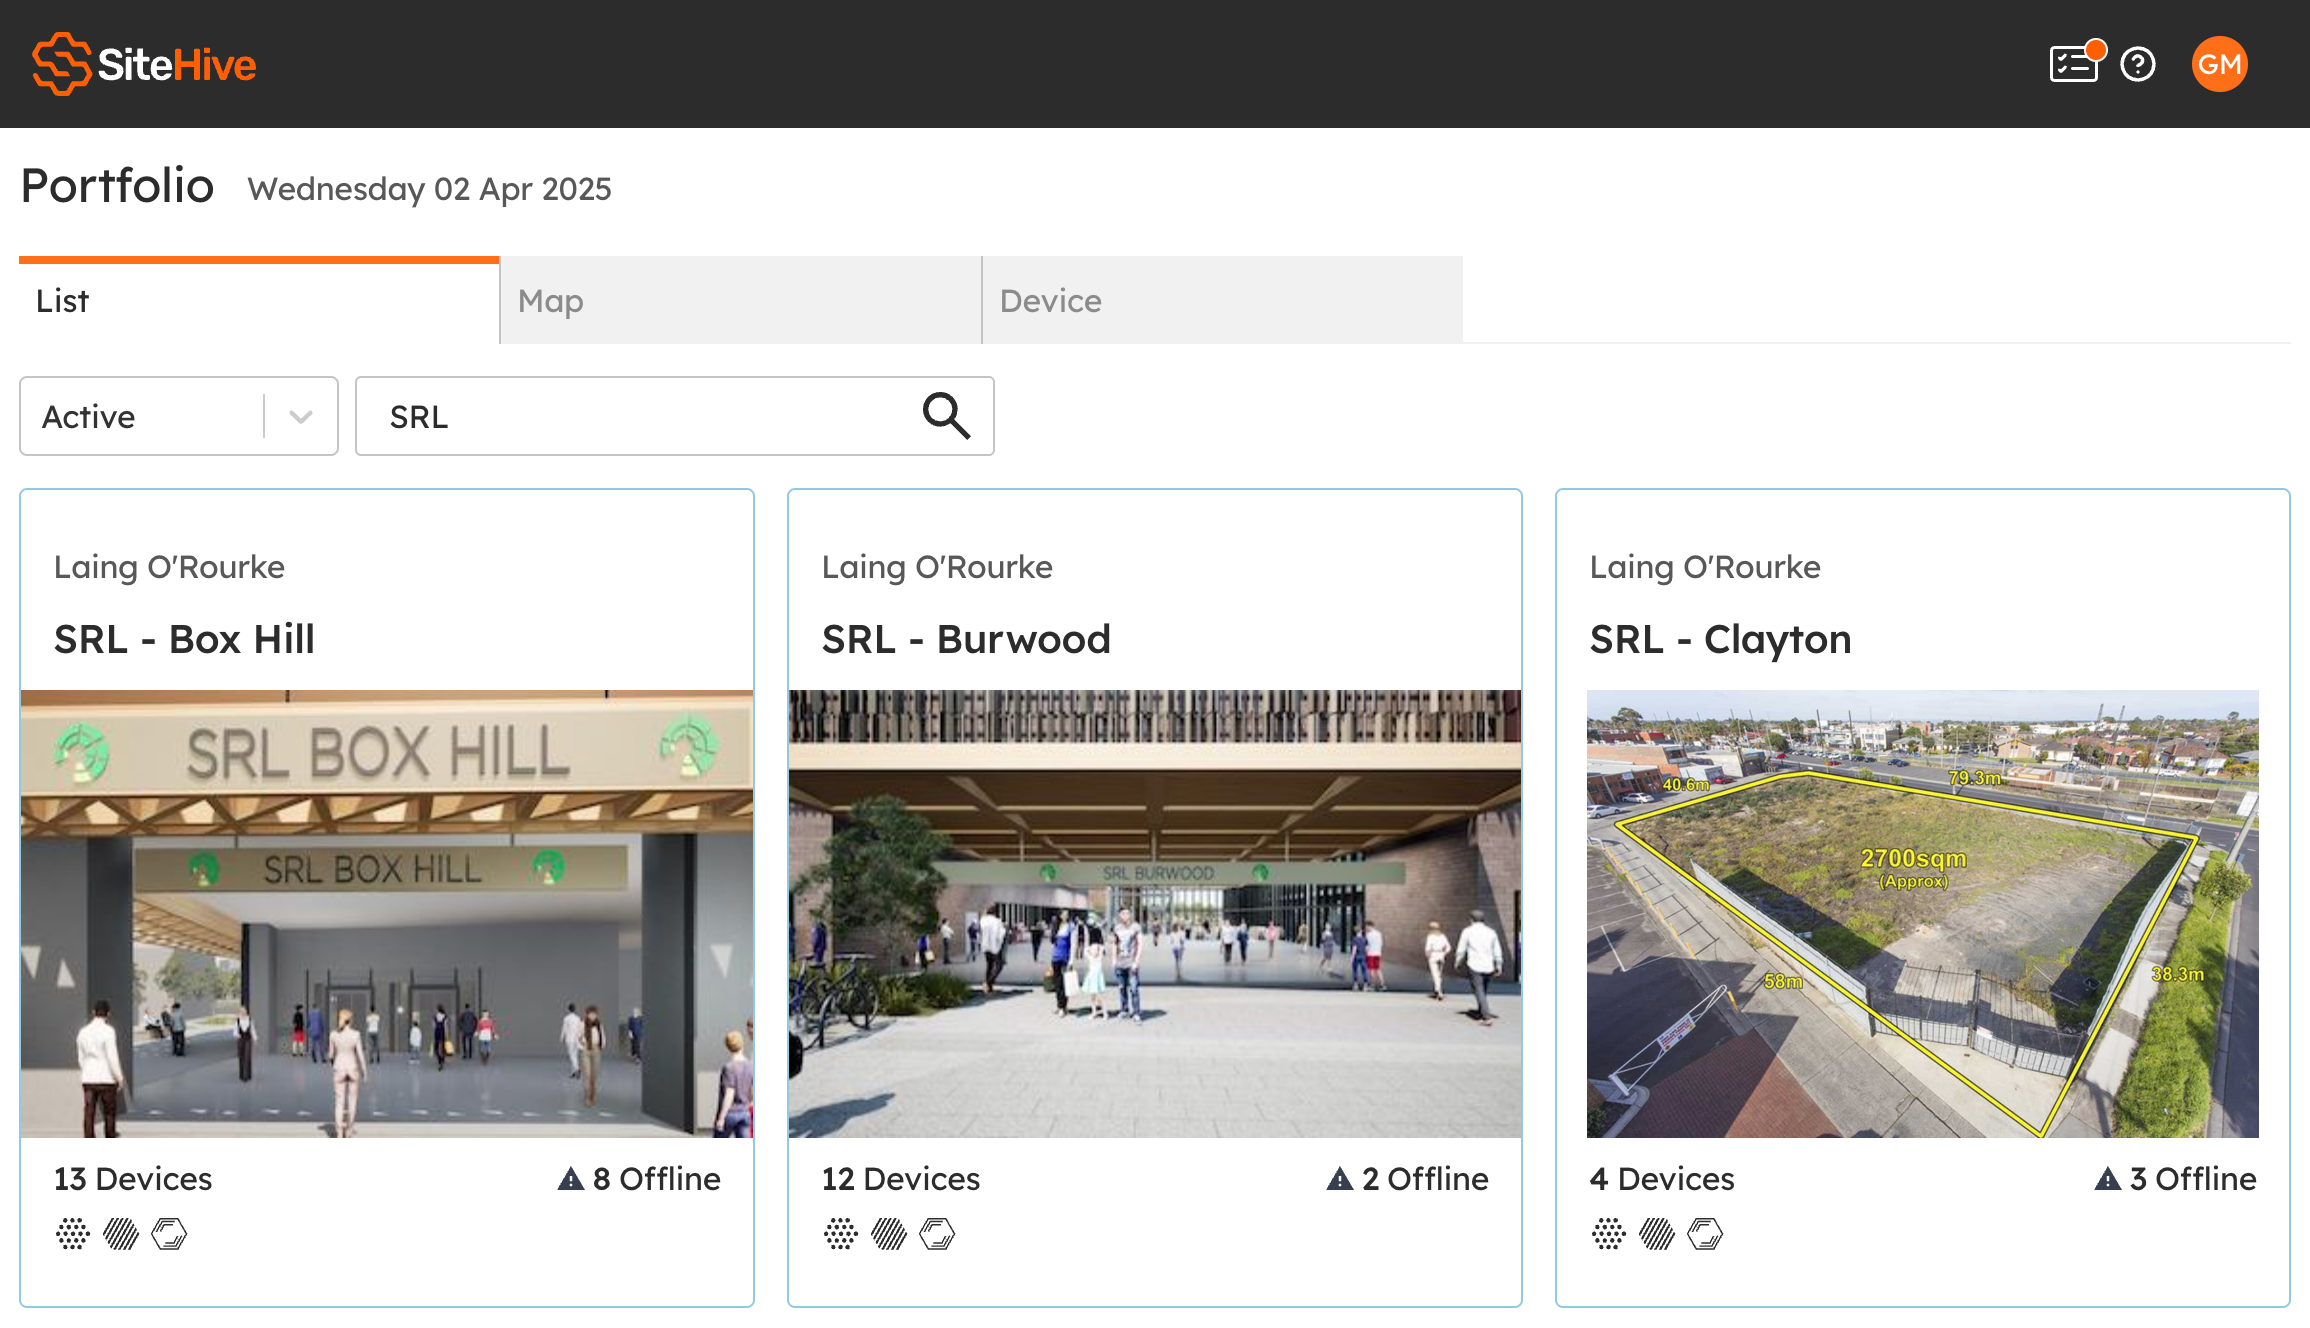
Task: Open the SRL - Clayton site title
Action: point(1720,639)
